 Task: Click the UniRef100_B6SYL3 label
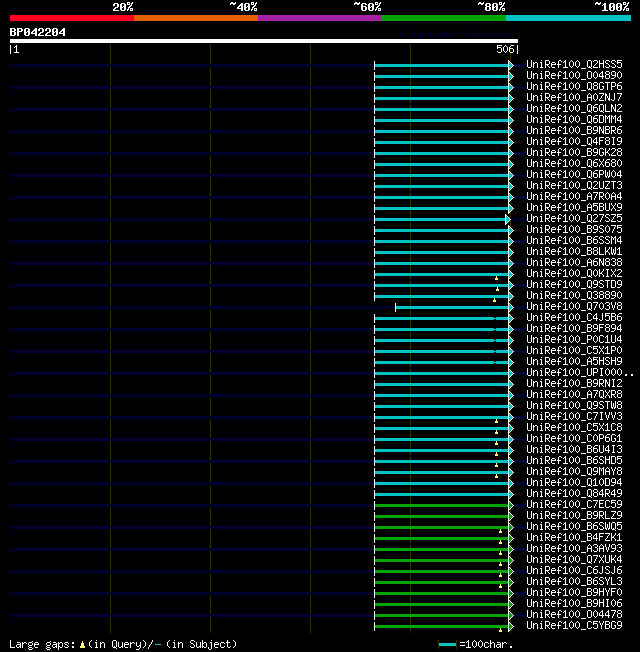pyautogui.click(x=574, y=583)
